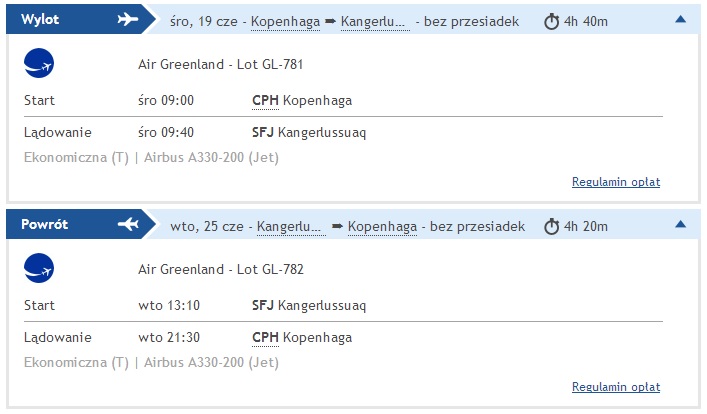Click the stopwatch icon beside 4h 40m
707x414 pixels.
(x=551, y=21)
